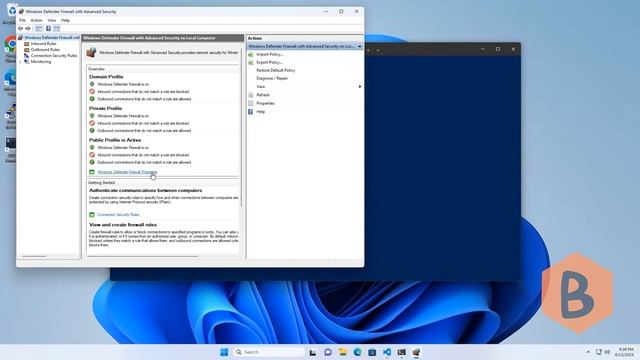Click the Firewall app icon on the taskbar

416,352
